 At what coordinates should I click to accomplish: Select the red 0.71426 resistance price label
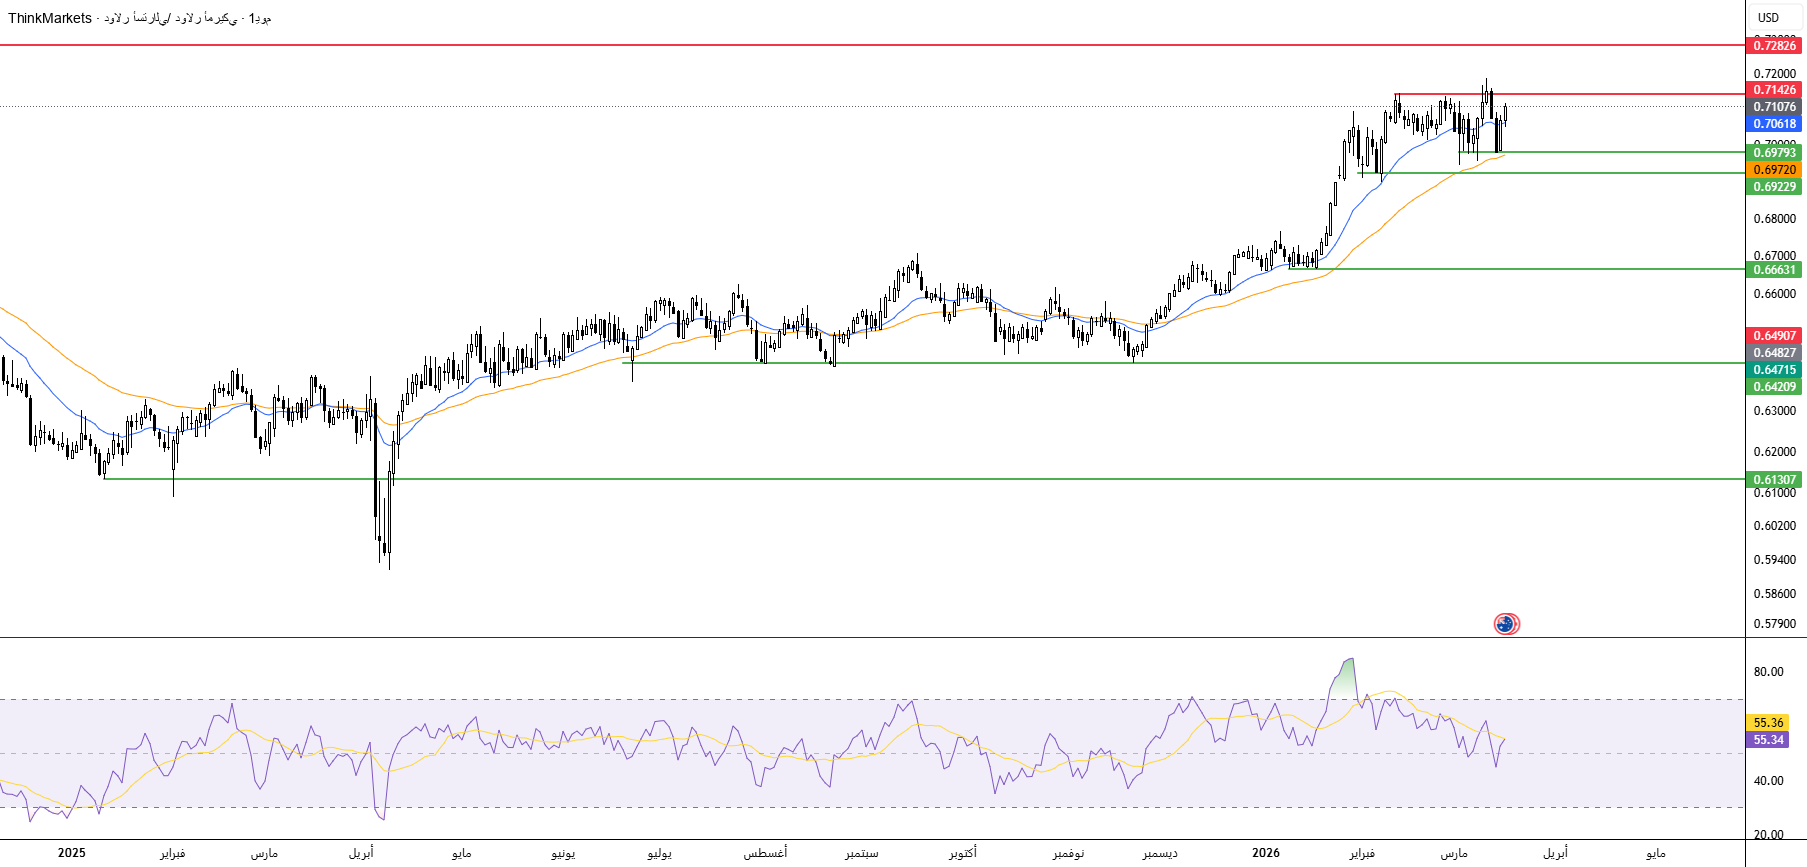(1775, 90)
